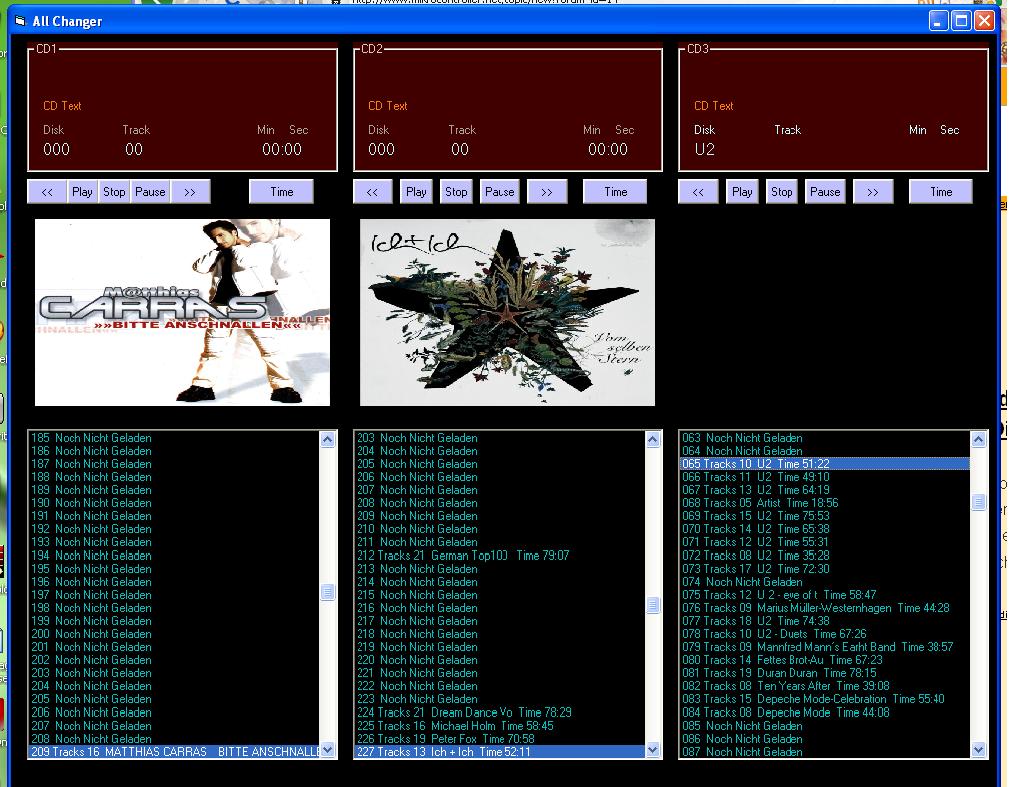Select disc 185 Noch Nicht Geladen
This screenshot has width=1014, height=787.
tap(175, 438)
